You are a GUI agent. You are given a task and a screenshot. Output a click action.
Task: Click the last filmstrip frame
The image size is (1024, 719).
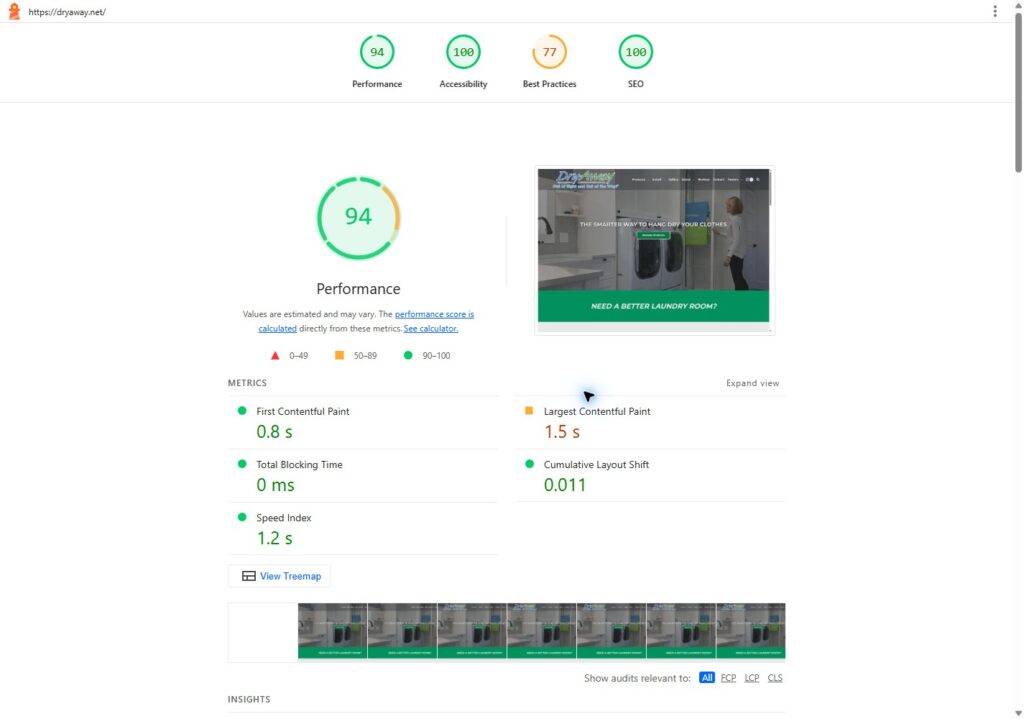tap(751, 631)
